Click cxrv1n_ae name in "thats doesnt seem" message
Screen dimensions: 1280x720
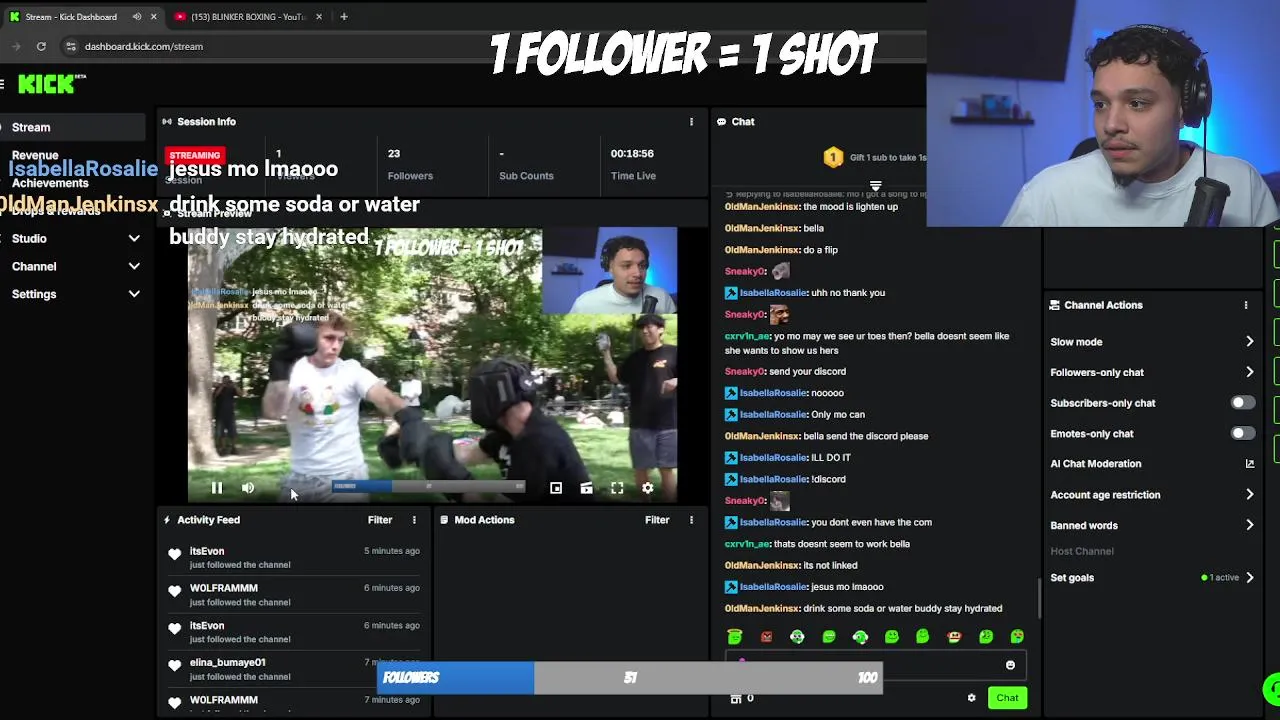[x=747, y=544]
